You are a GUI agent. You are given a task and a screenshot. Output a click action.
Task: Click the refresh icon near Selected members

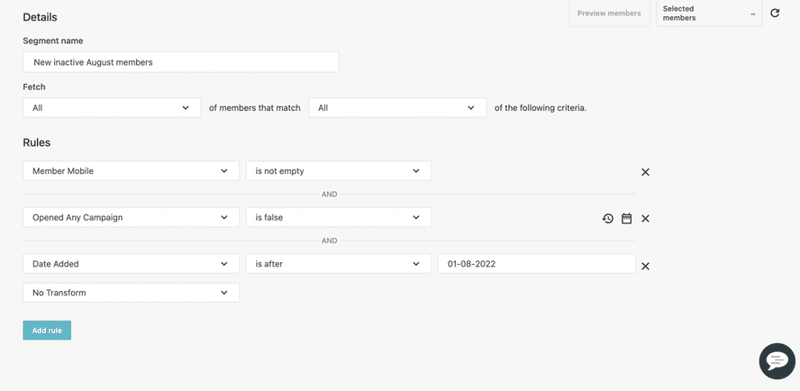tap(774, 13)
